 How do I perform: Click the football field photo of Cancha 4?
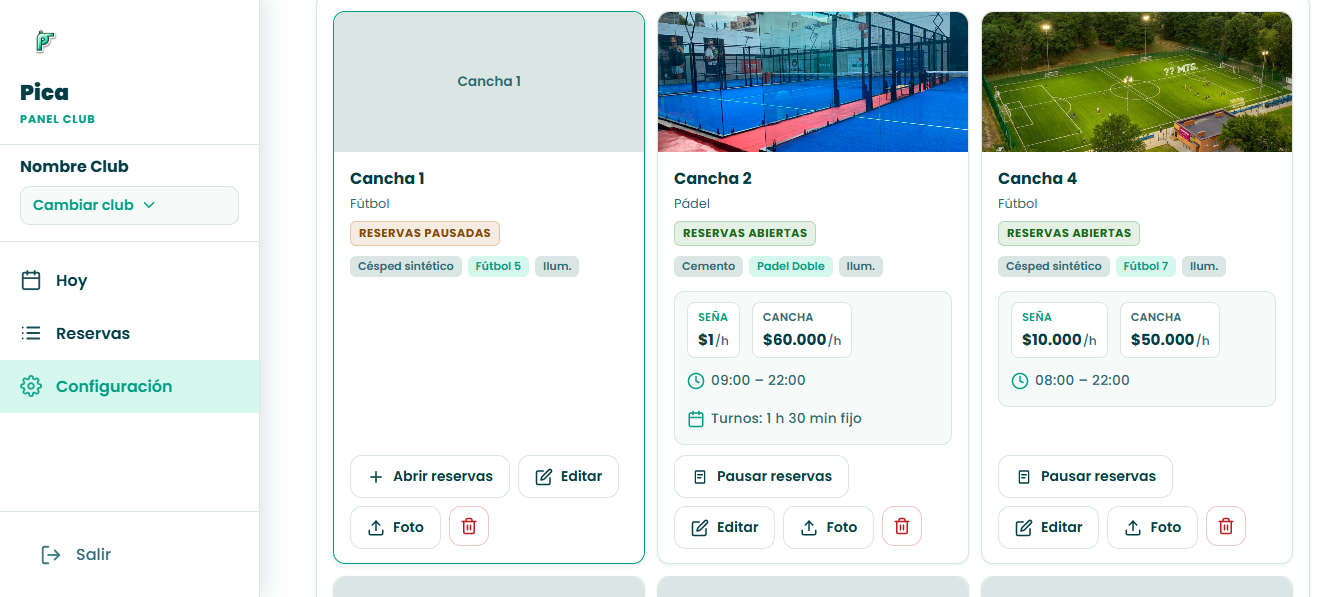tap(1137, 82)
